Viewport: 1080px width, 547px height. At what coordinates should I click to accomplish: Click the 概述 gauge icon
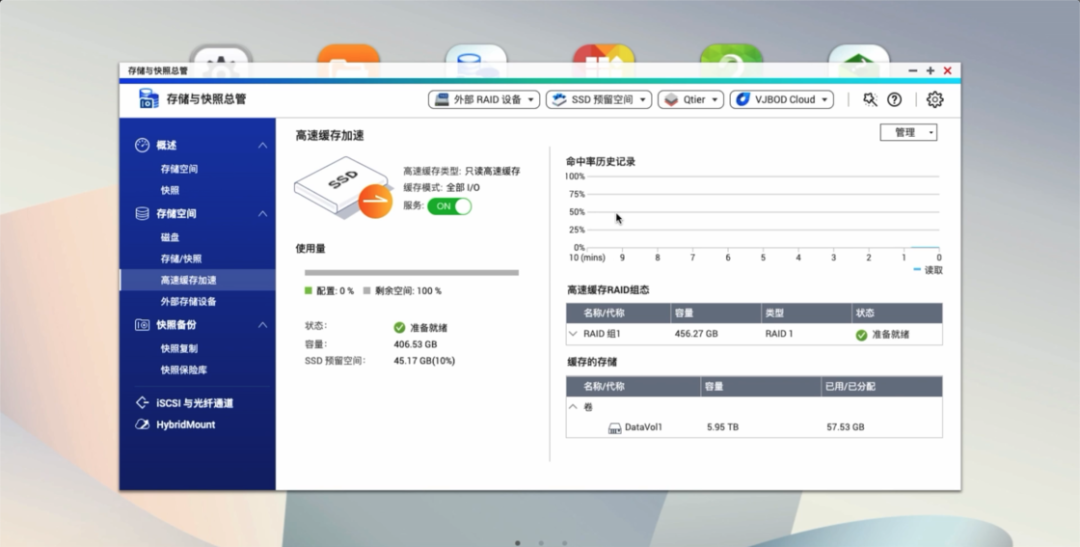point(142,145)
